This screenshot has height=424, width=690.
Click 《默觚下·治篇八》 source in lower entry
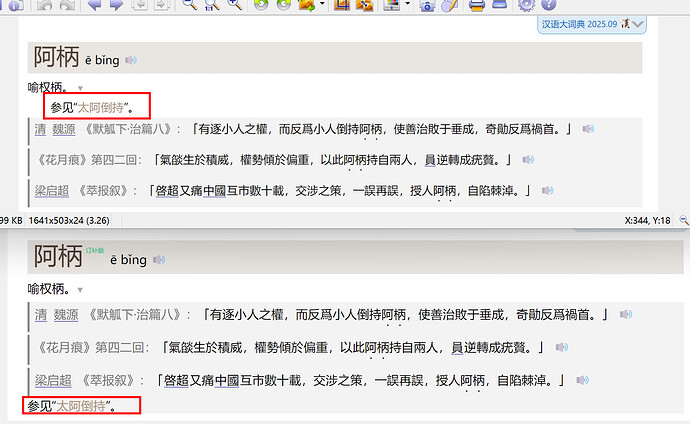coord(135,315)
